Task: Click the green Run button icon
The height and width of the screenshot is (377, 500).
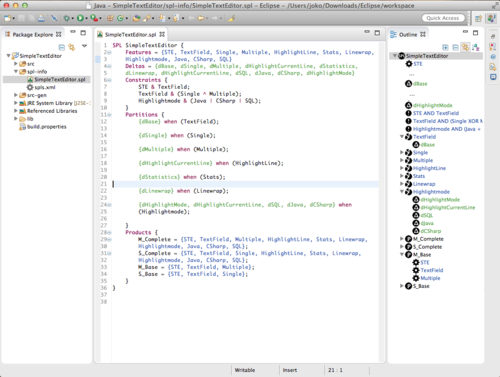Action: (x=80, y=18)
